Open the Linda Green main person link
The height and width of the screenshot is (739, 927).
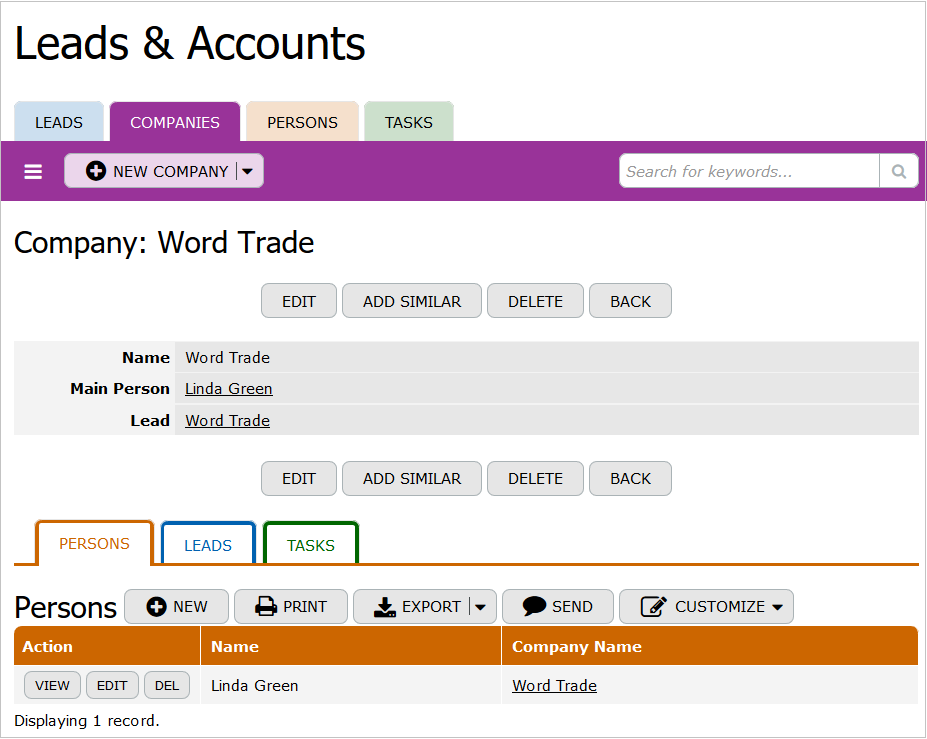229,389
